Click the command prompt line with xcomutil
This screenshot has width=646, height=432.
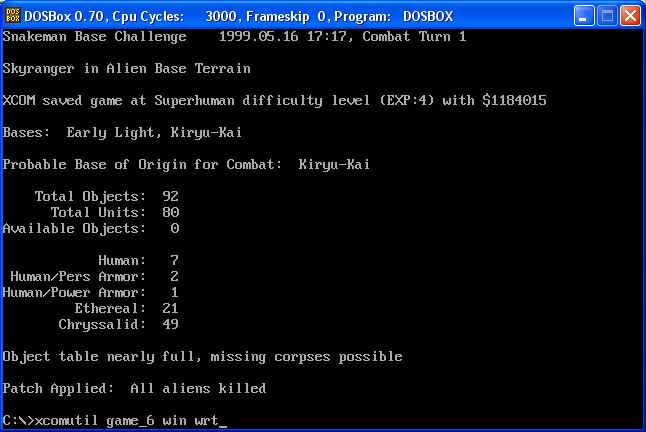tap(115, 420)
